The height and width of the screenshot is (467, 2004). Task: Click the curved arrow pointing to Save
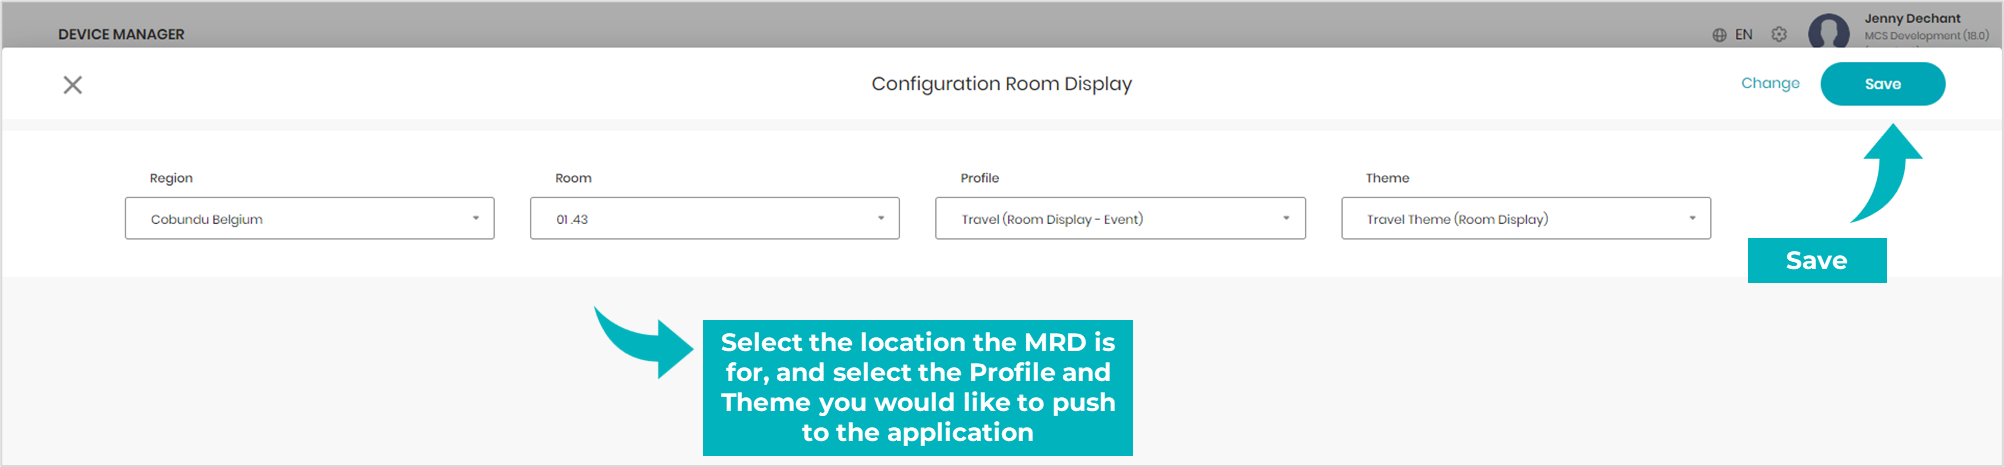1886,172
